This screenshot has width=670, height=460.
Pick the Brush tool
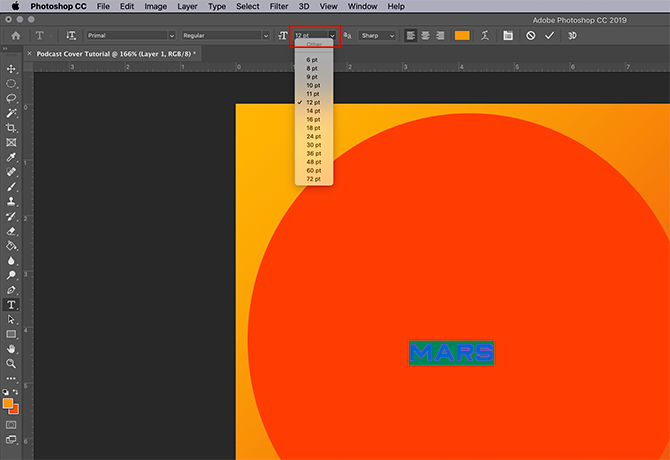click(12, 187)
